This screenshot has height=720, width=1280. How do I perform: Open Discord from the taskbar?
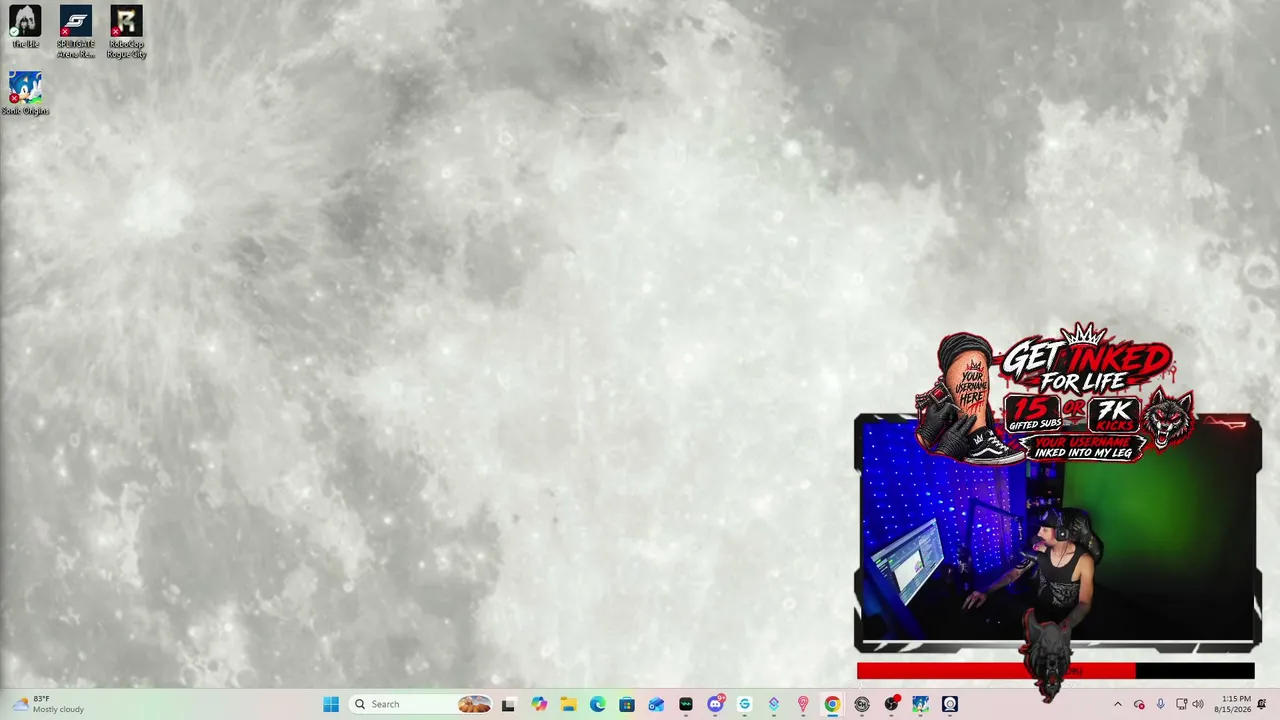(x=715, y=704)
